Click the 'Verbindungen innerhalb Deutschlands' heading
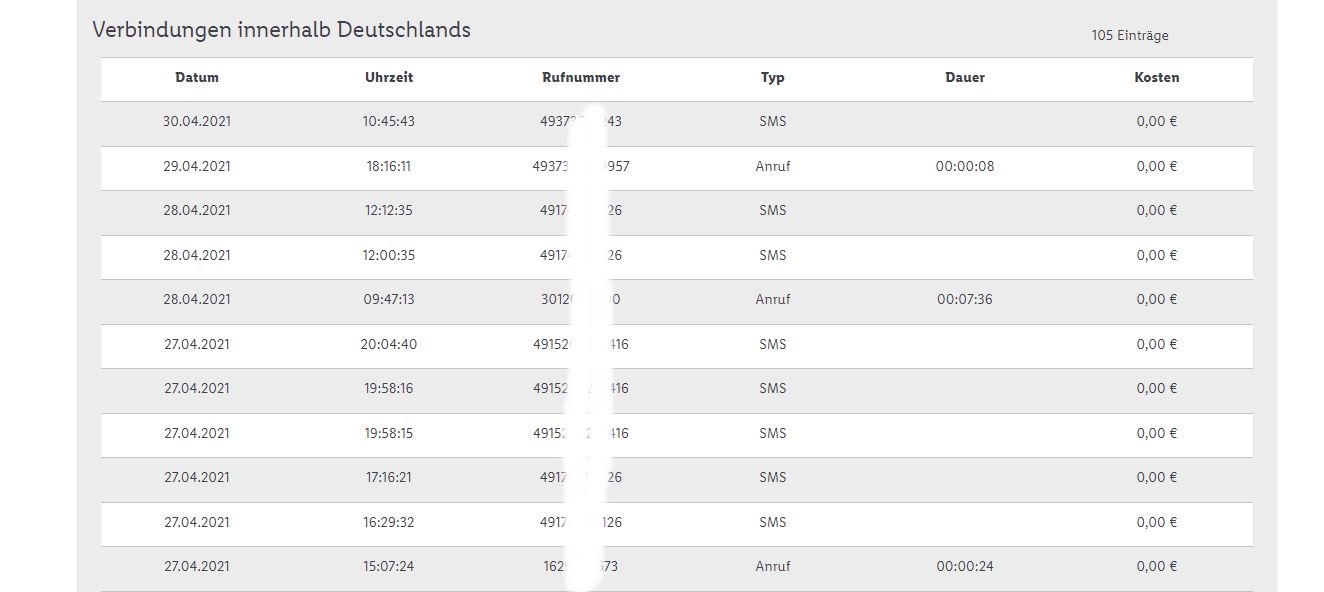Screen dimensions: 1324x592 281,30
